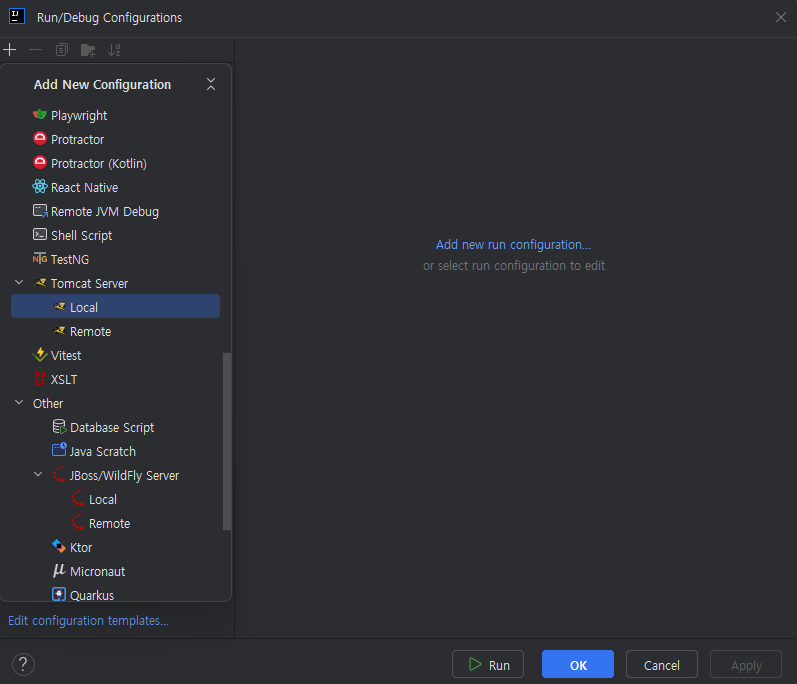Click the Protractor red icon
797x684 pixels.
40,139
